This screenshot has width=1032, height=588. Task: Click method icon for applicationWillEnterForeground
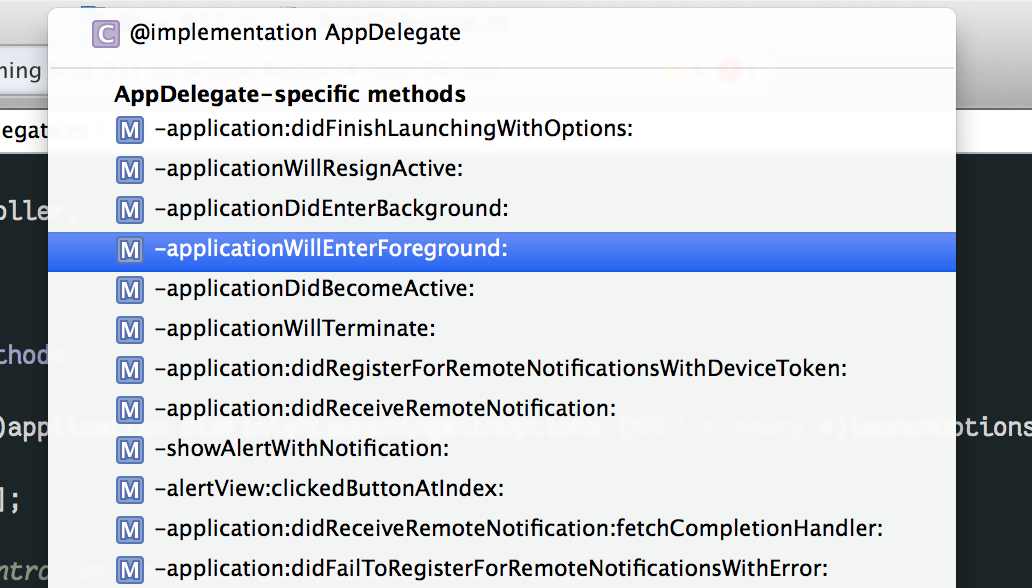[x=130, y=249]
